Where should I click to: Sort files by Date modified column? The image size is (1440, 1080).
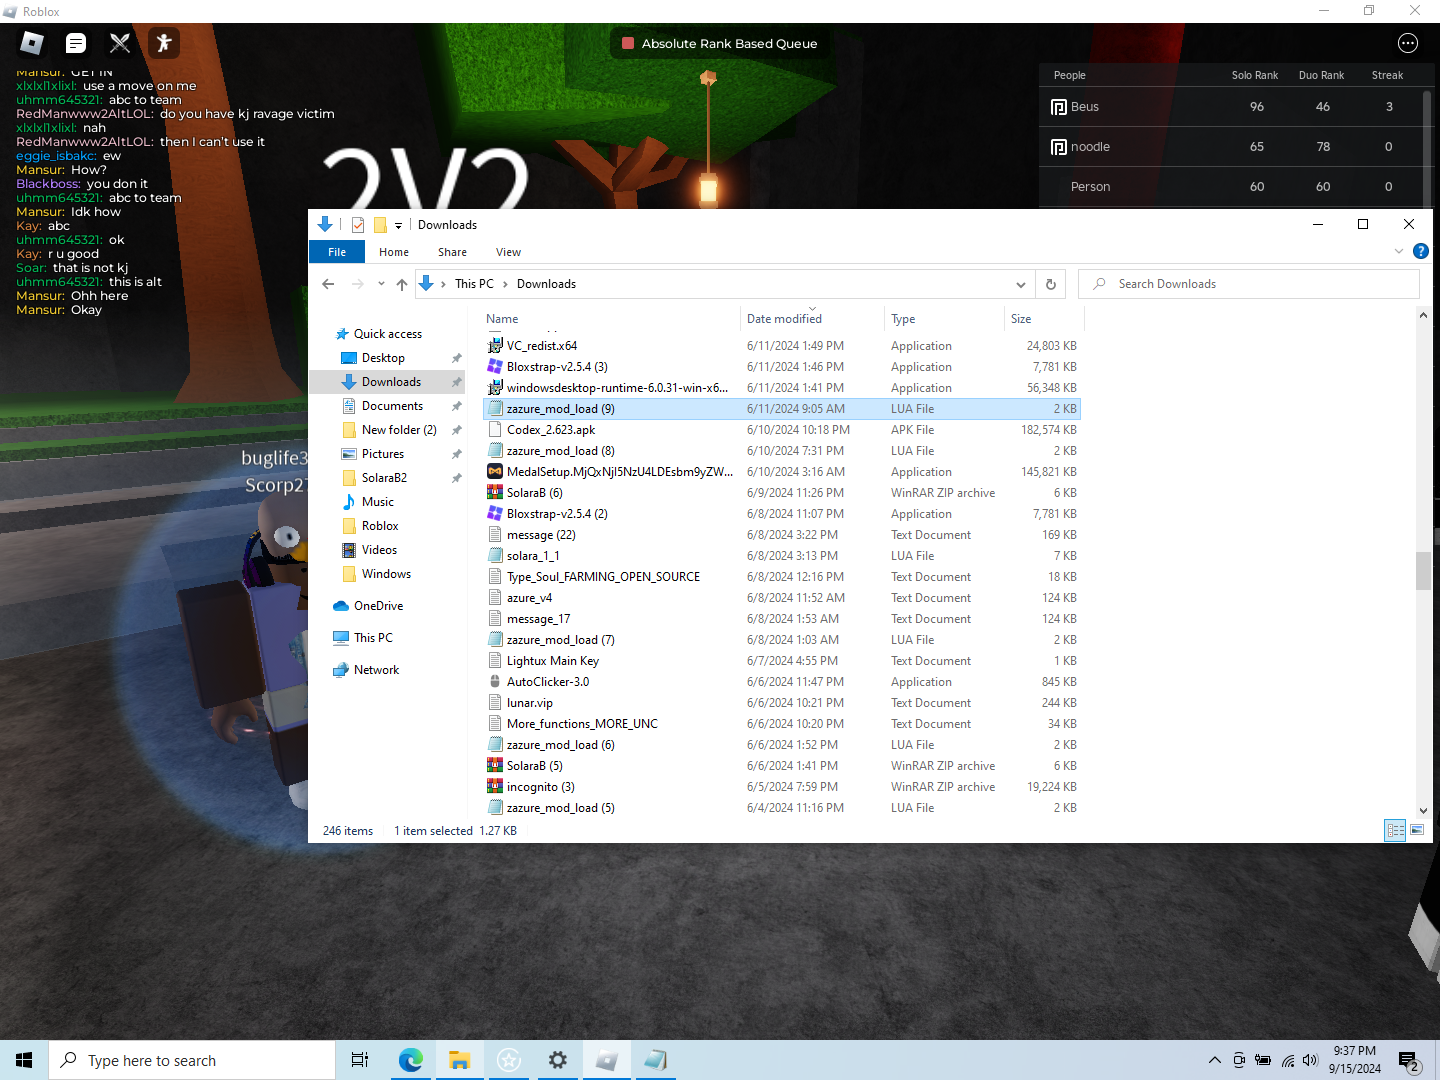coord(812,319)
